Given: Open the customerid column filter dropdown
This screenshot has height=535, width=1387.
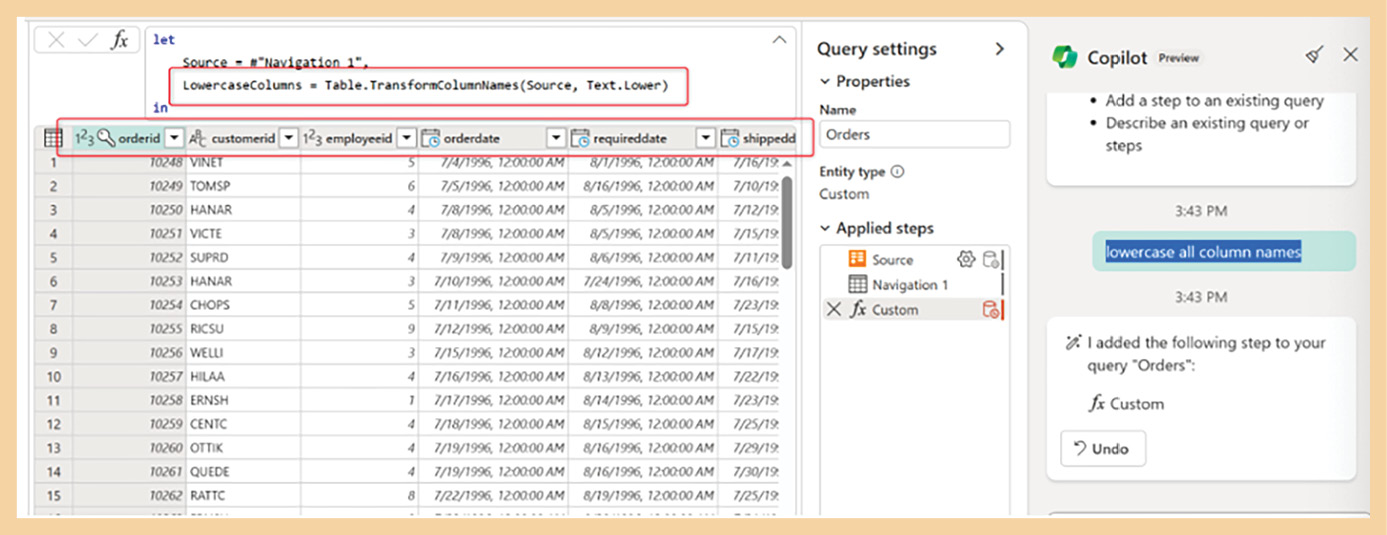Looking at the screenshot, I should 288,138.
